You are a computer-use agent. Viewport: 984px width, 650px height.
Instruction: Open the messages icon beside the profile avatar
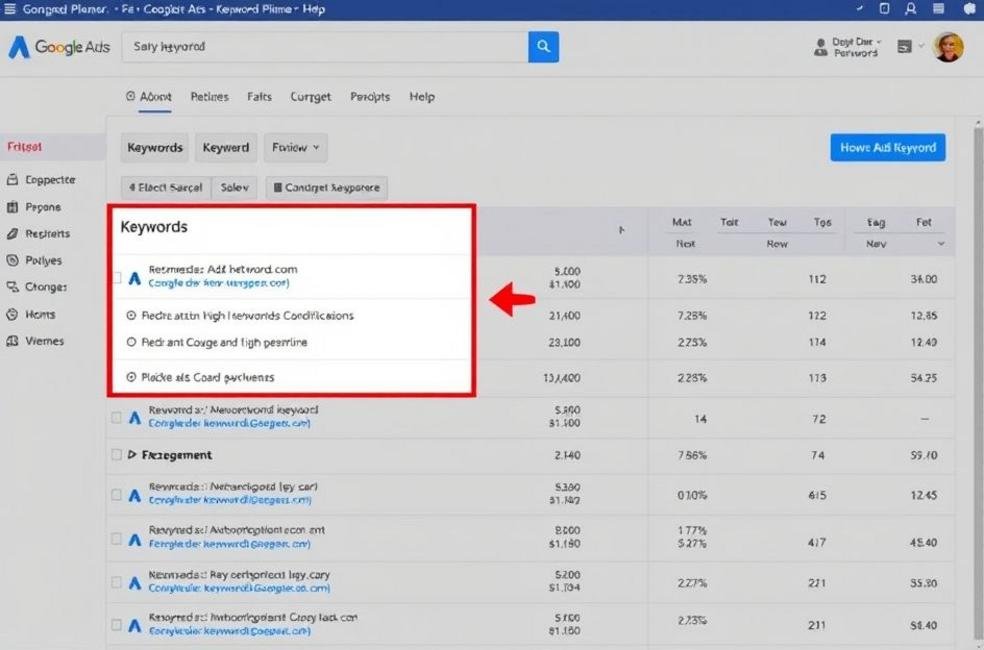pos(905,47)
